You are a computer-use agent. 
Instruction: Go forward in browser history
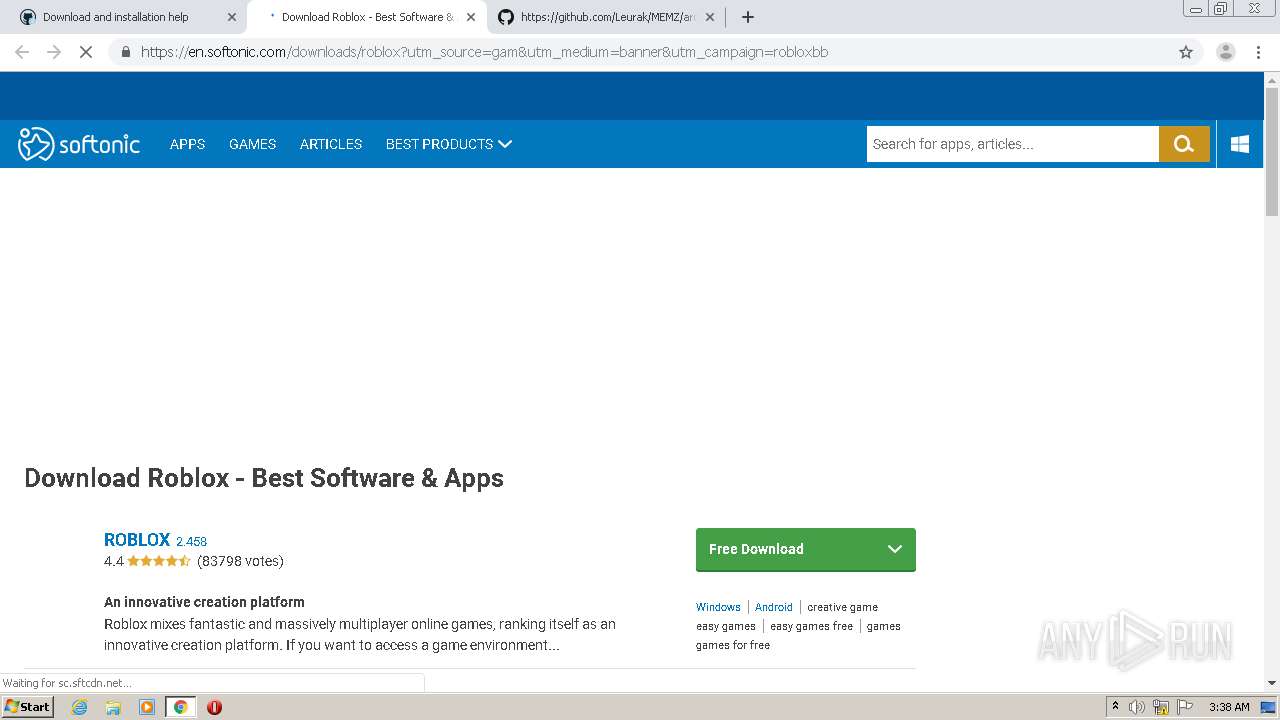(x=54, y=52)
